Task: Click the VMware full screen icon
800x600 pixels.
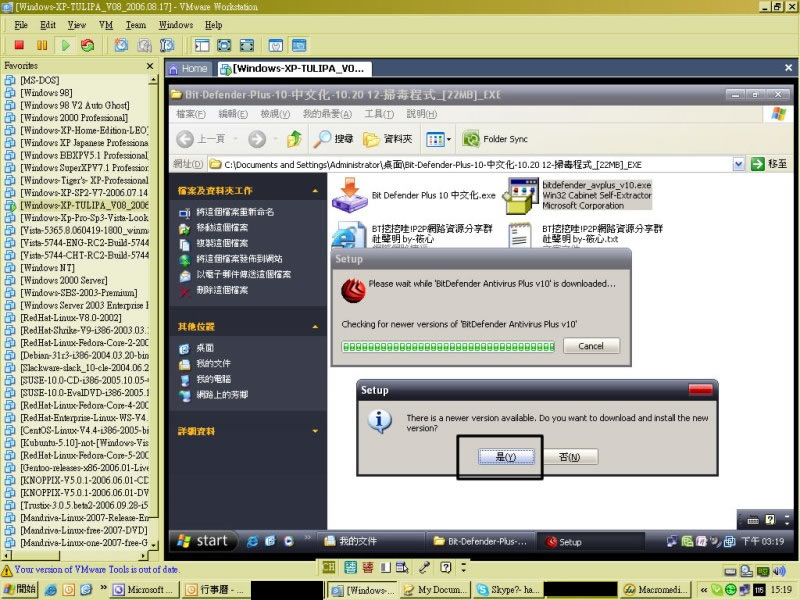Action: pos(224,45)
